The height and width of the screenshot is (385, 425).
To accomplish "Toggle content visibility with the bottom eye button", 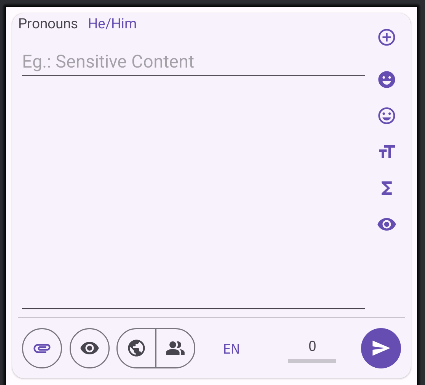I will click(90, 348).
